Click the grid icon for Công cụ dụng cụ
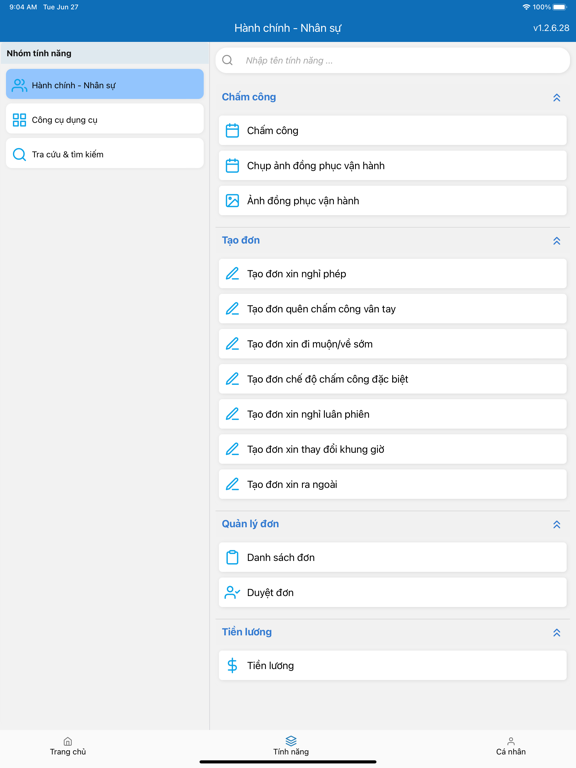Viewport: 576px width, 768px height. pos(20,120)
